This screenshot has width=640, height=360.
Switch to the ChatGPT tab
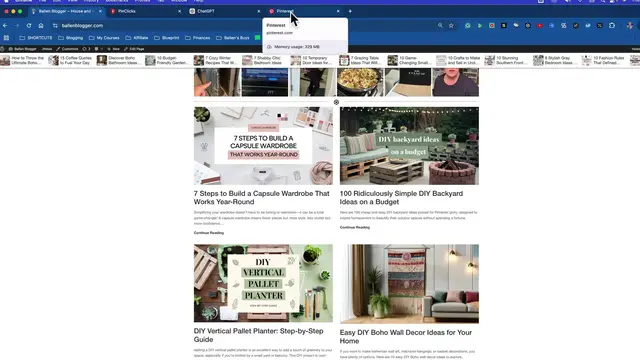click(224, 11)
